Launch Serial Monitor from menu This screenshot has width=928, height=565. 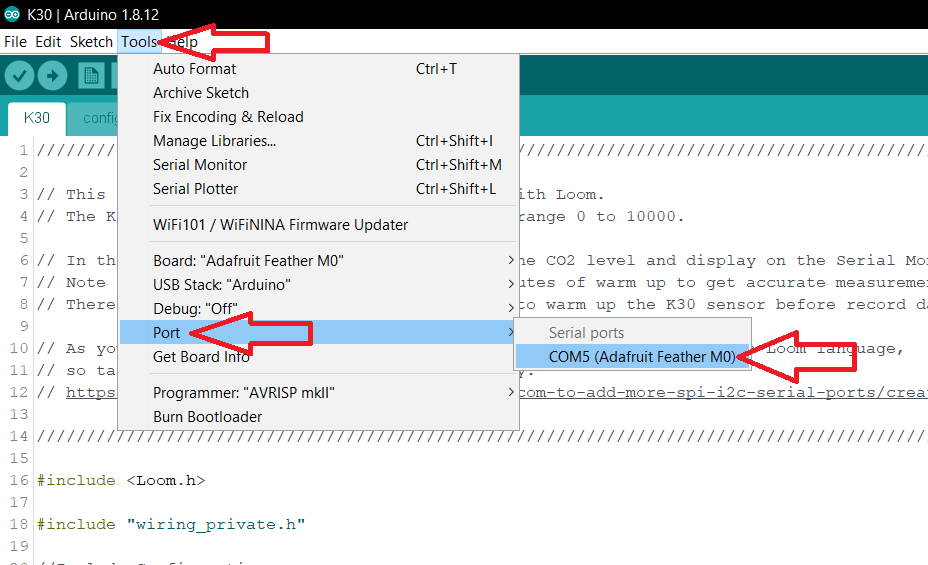click(x=318, y=164)
